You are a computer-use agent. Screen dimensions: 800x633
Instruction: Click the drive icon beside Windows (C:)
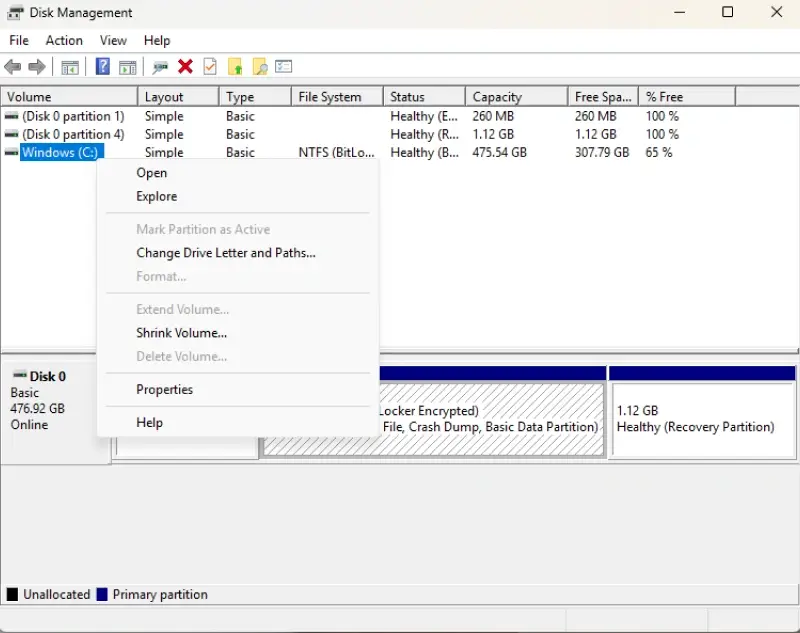[x=11, y=152]
